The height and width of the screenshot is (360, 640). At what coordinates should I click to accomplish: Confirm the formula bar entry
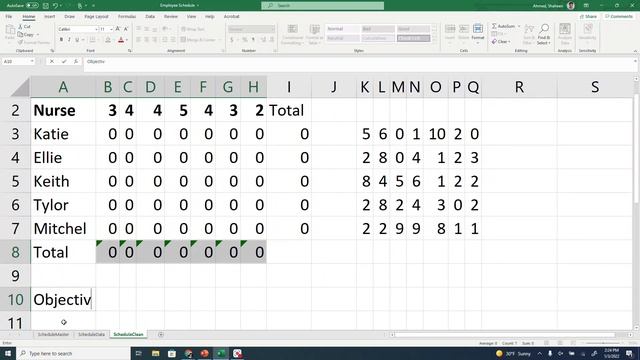click(64, 61)
